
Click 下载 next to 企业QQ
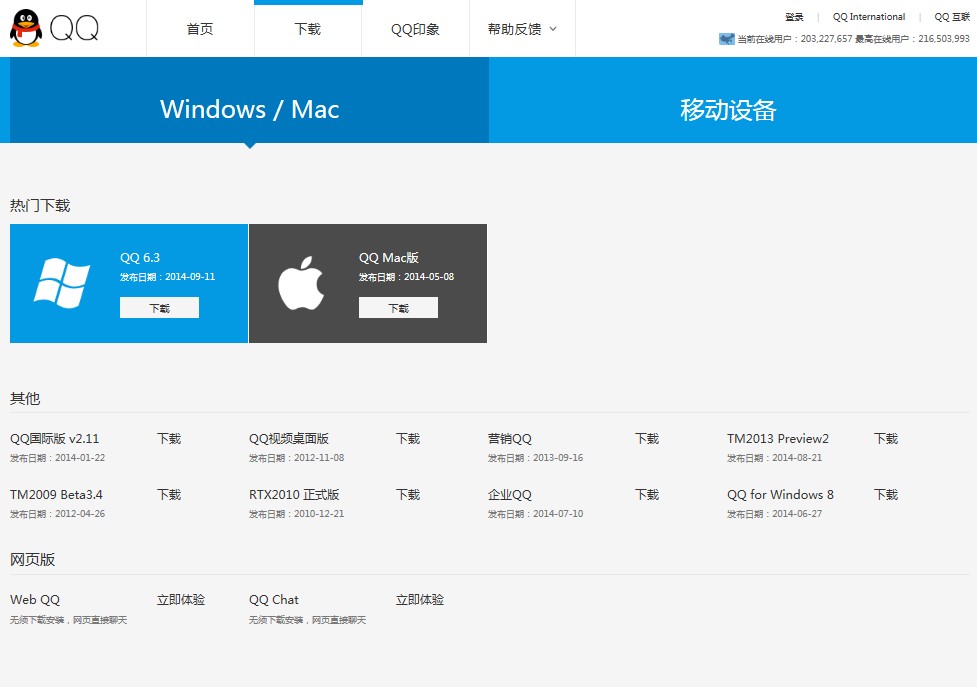pyautogui.click(x=647, y=495)
